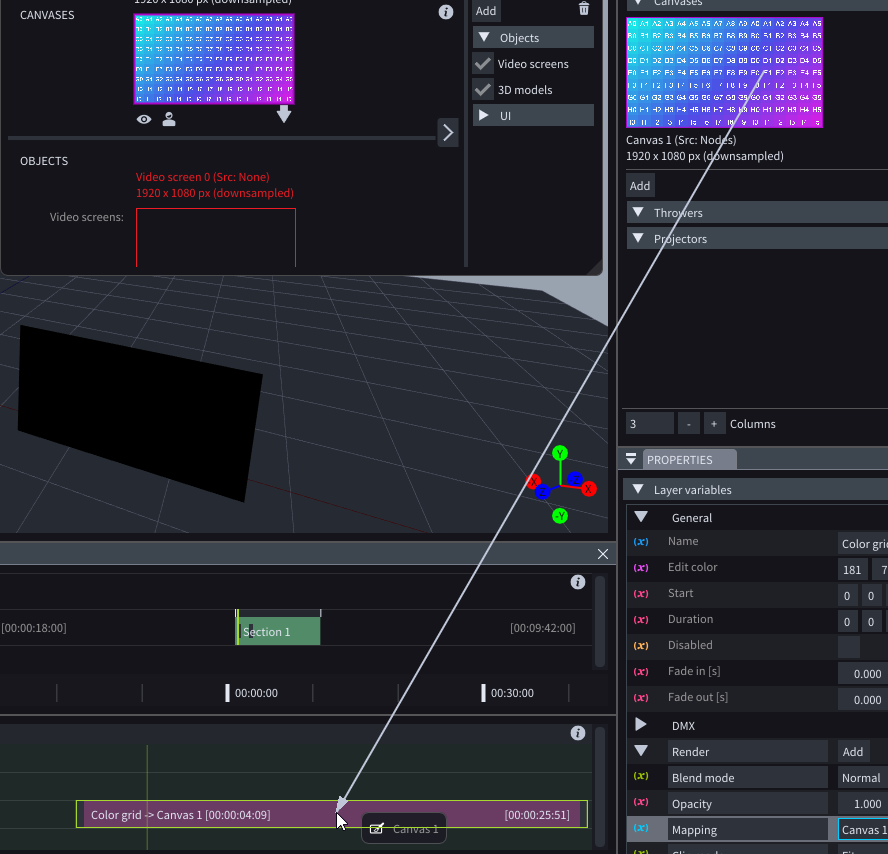Screen dimensions: 888x854
Task: Click the info icon in the sections timeline
Action: (x=577, y=582)
